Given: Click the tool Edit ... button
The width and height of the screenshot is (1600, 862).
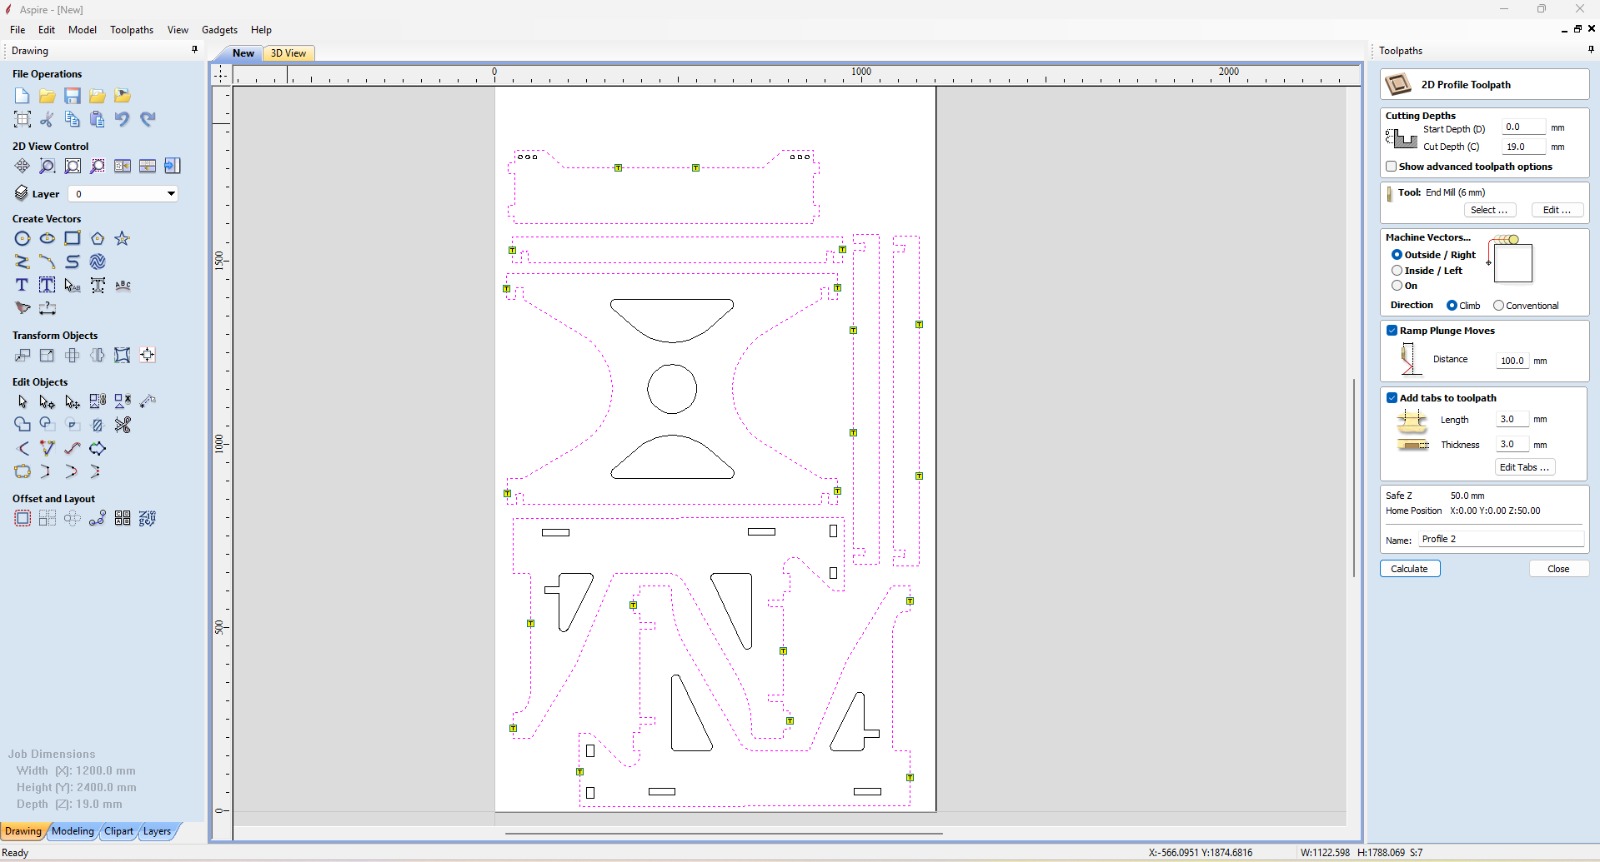Looking at the screenshot, I should (x=1557, y=210).
